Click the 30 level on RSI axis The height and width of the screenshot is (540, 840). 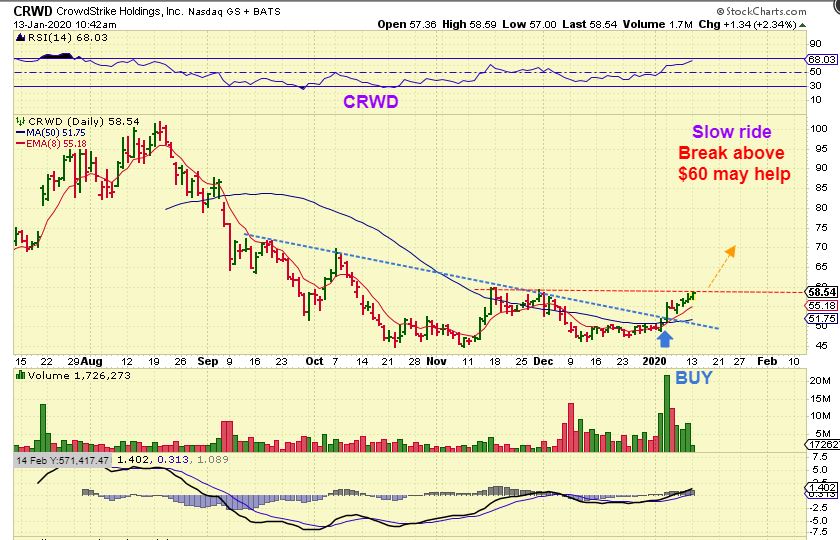pos(815,86)
